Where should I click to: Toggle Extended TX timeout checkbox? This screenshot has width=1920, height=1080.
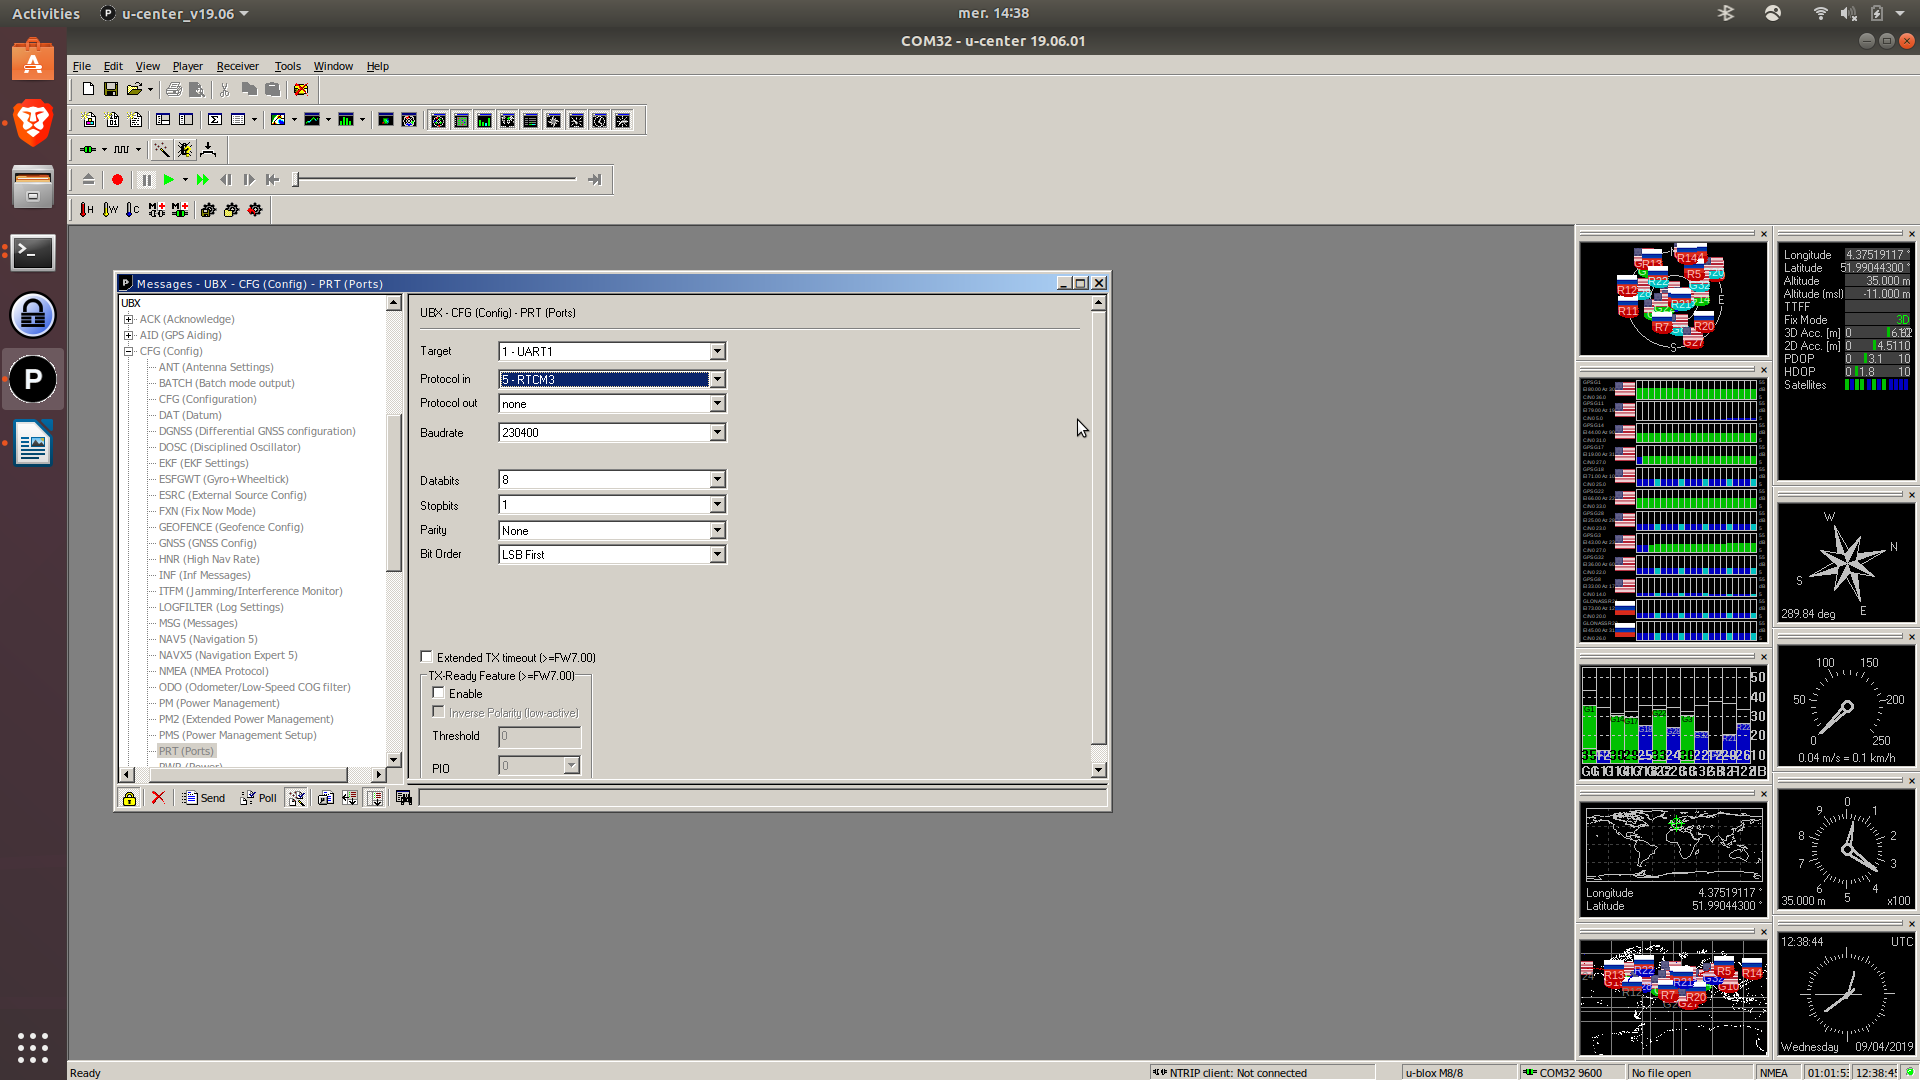pyautogui.click(x=427, y=657)
